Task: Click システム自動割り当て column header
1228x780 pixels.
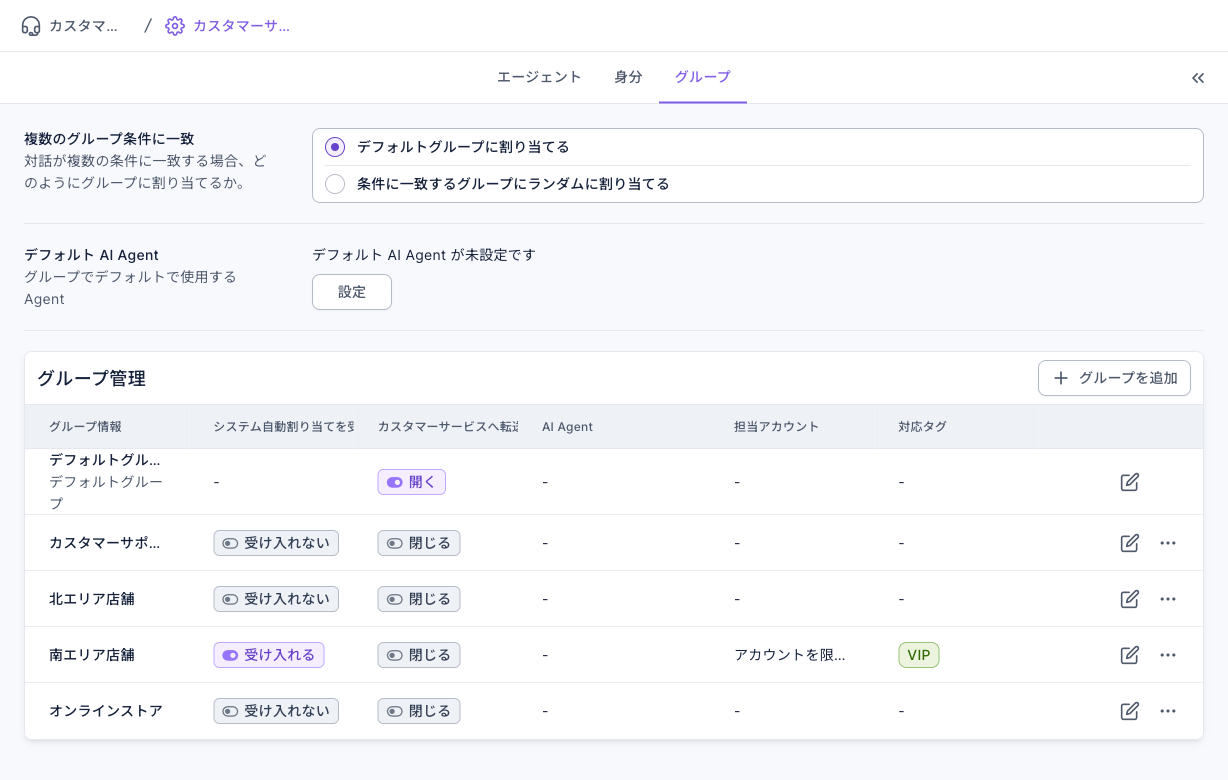Action: (x=283, y=426)
